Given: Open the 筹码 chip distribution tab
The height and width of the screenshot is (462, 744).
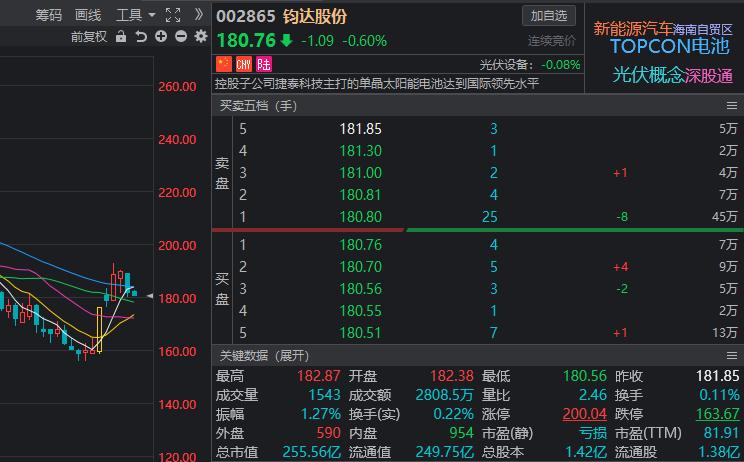Looking at the screenshot, I should point(48,15).
